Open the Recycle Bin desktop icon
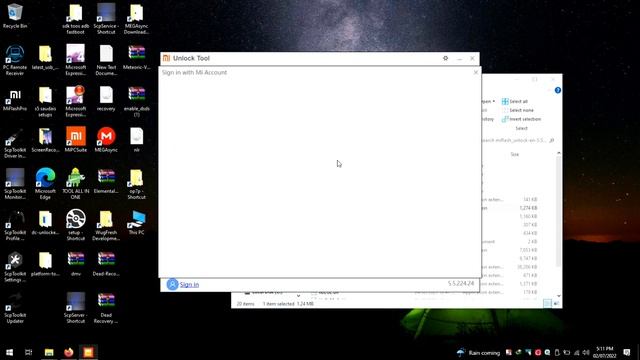Image resolution: width=640 pixels, height=360 pixels. coord(15,16)
